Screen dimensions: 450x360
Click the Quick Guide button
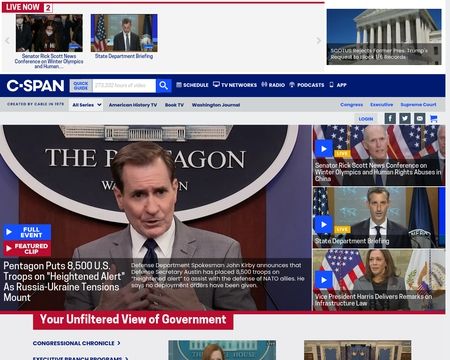click(x=81, y=86)
